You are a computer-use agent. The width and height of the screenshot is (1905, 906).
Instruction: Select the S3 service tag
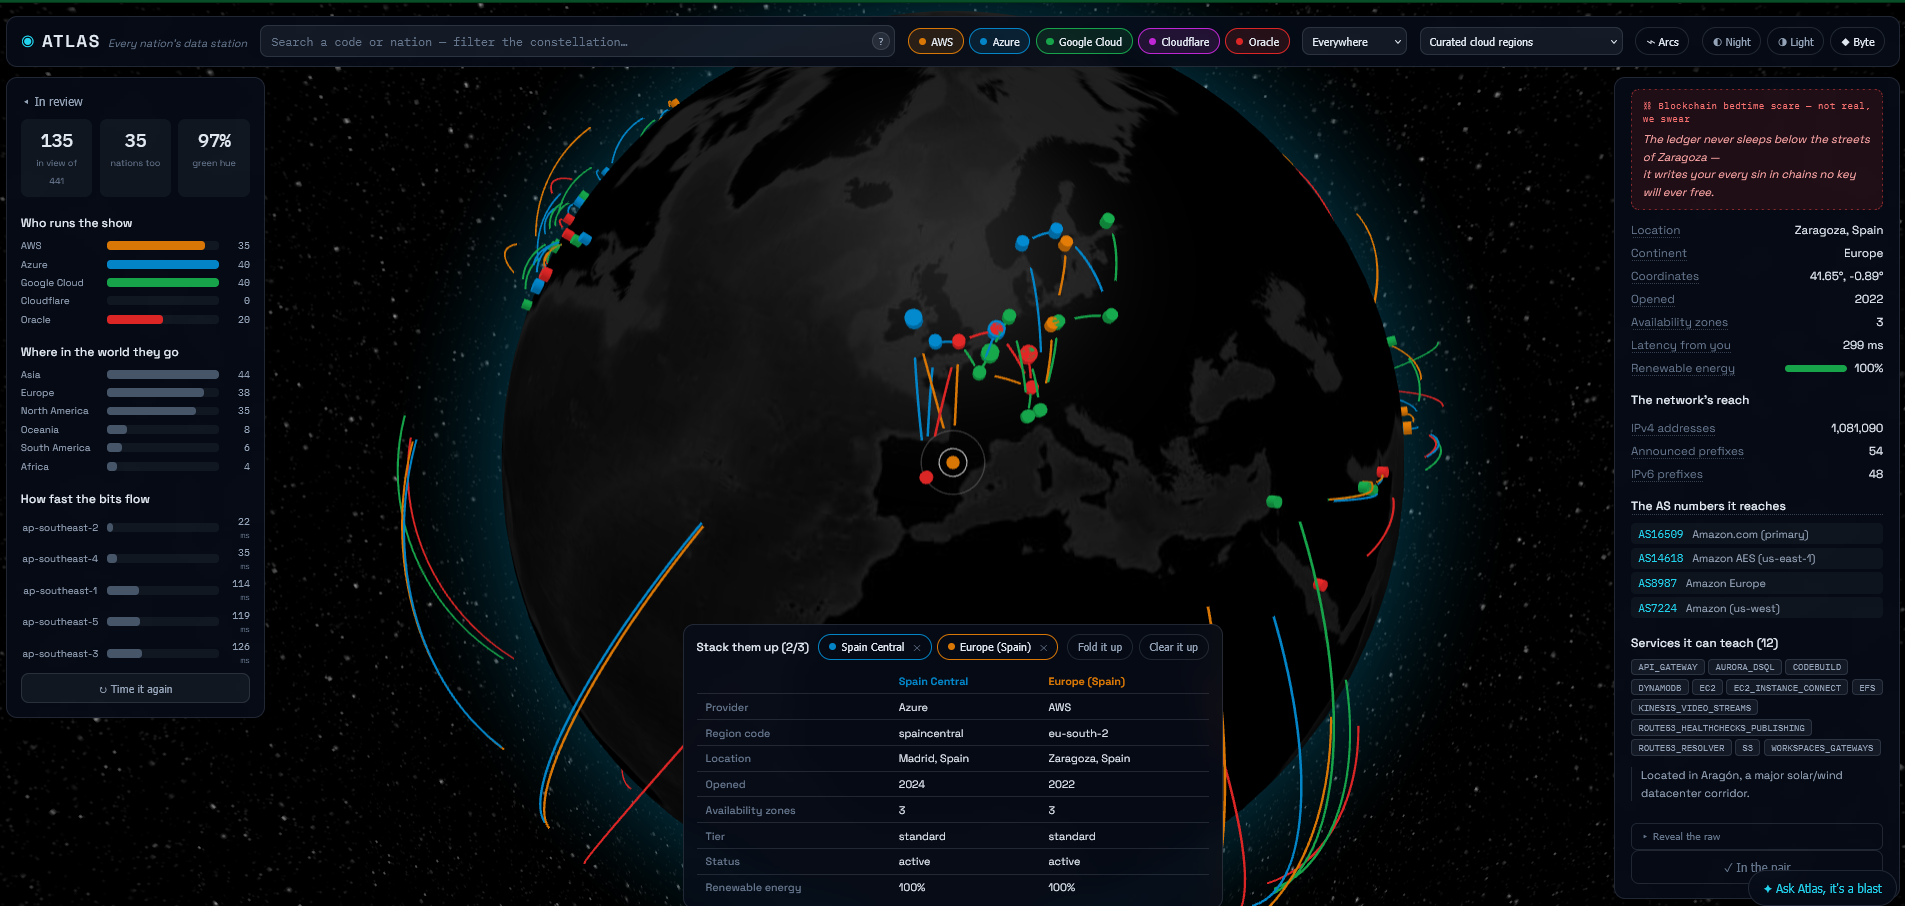[1747, 748]
